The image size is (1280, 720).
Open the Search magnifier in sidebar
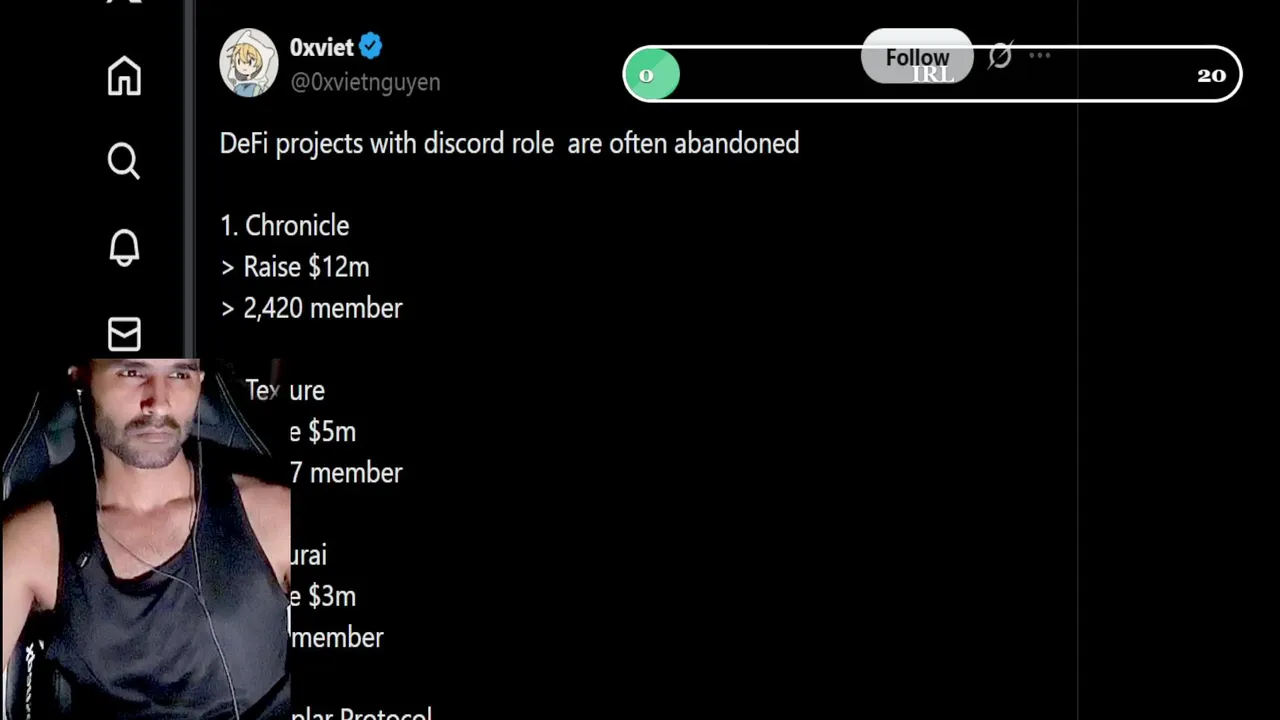[x=124, y=160]
